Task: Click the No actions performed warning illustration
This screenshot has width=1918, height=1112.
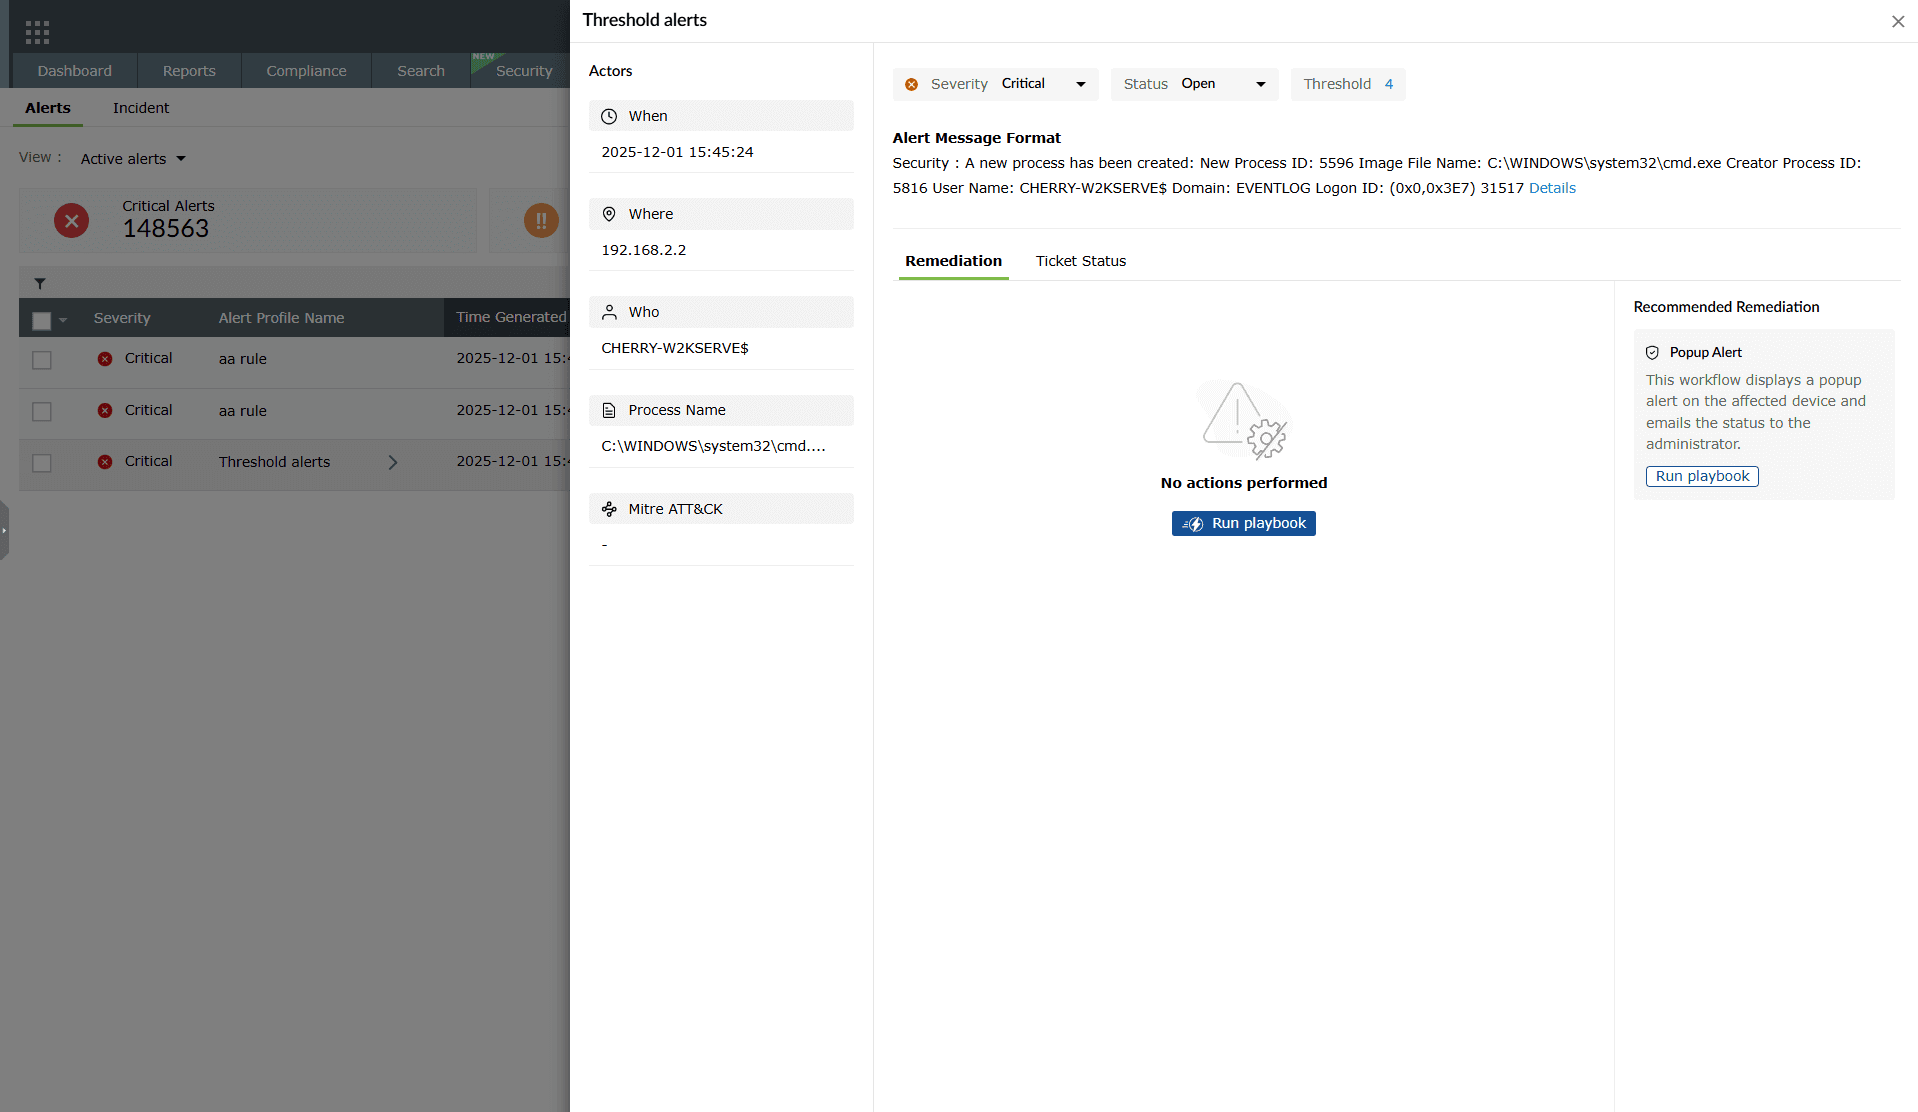Action: [1244, 420]
